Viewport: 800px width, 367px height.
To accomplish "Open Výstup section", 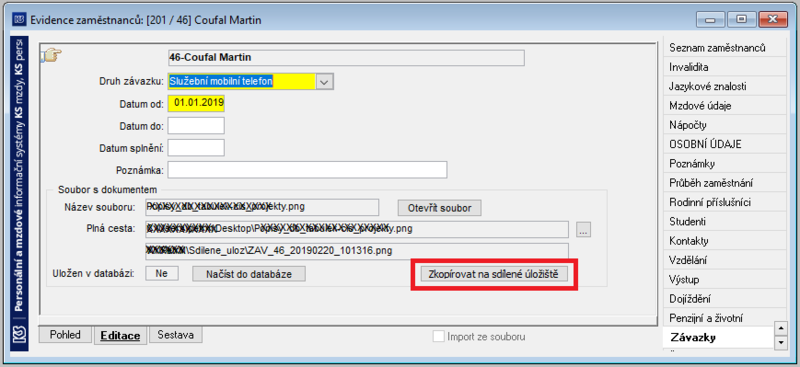I will [725, 280].
